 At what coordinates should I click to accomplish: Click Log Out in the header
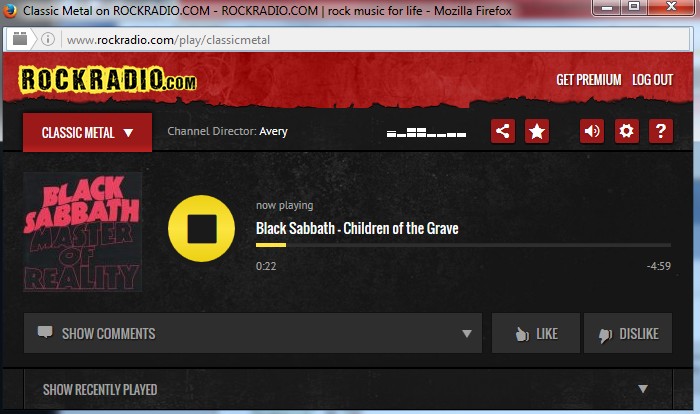652,80
